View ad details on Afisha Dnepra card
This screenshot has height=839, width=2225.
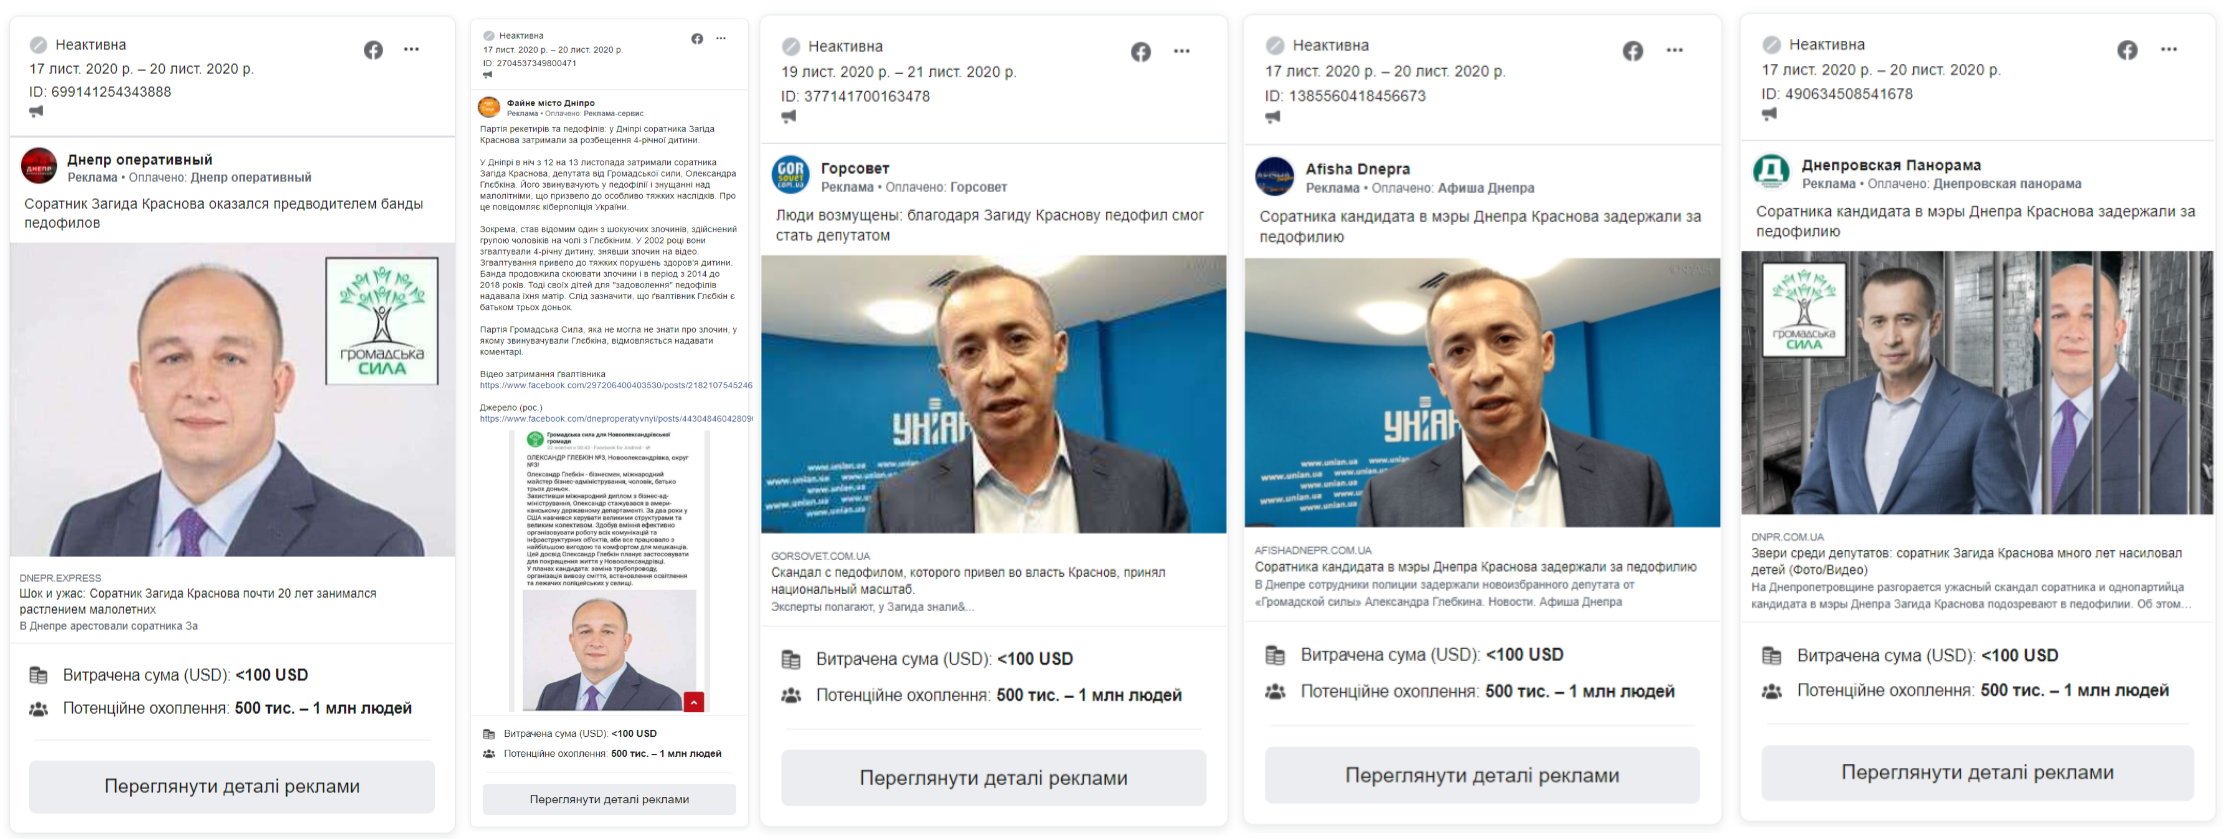[1482, 775]
